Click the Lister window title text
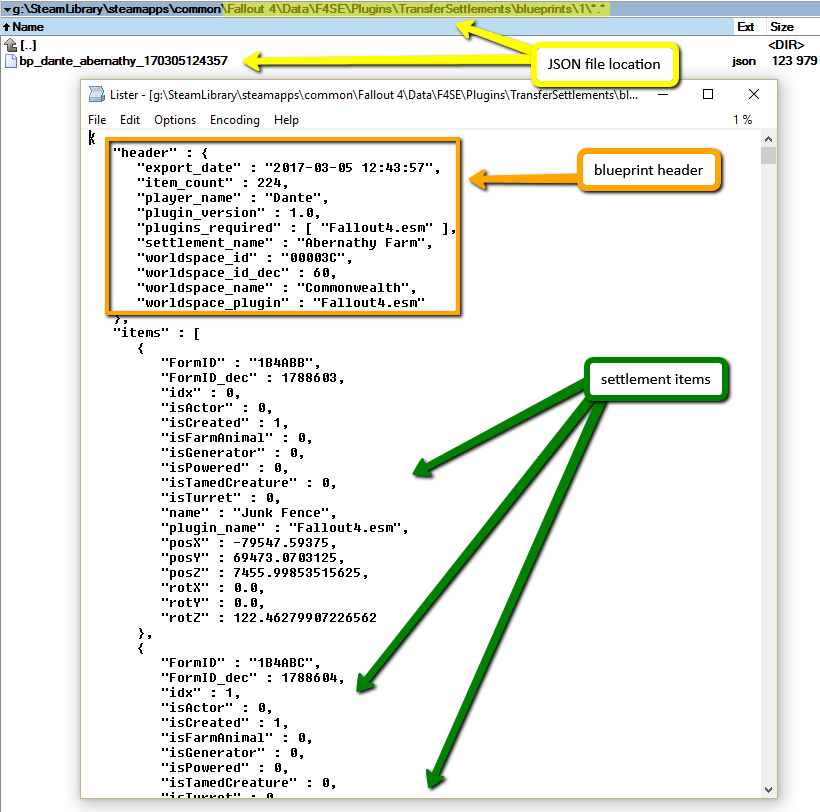 pyautogui.click(x=373, y=95)
